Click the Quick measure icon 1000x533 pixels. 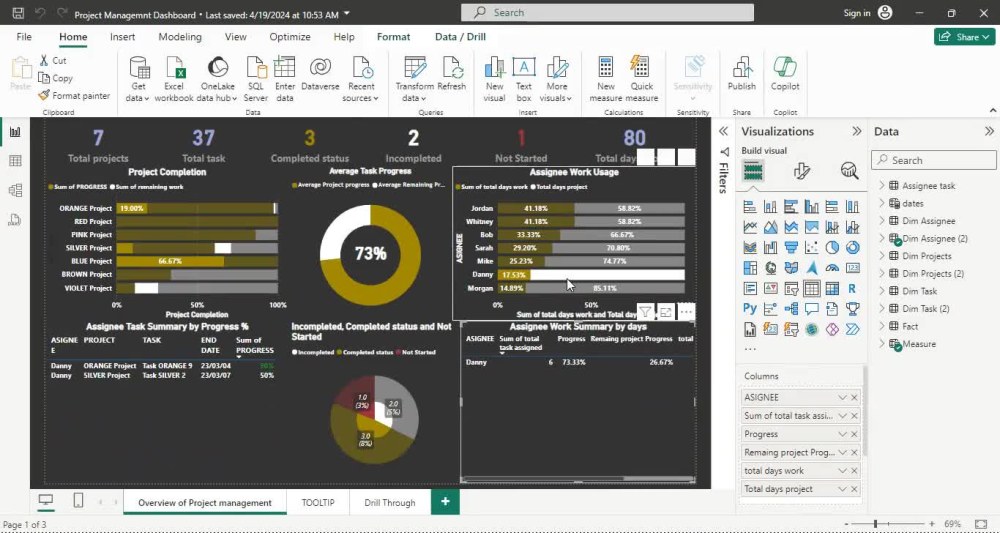coord(640,68)
